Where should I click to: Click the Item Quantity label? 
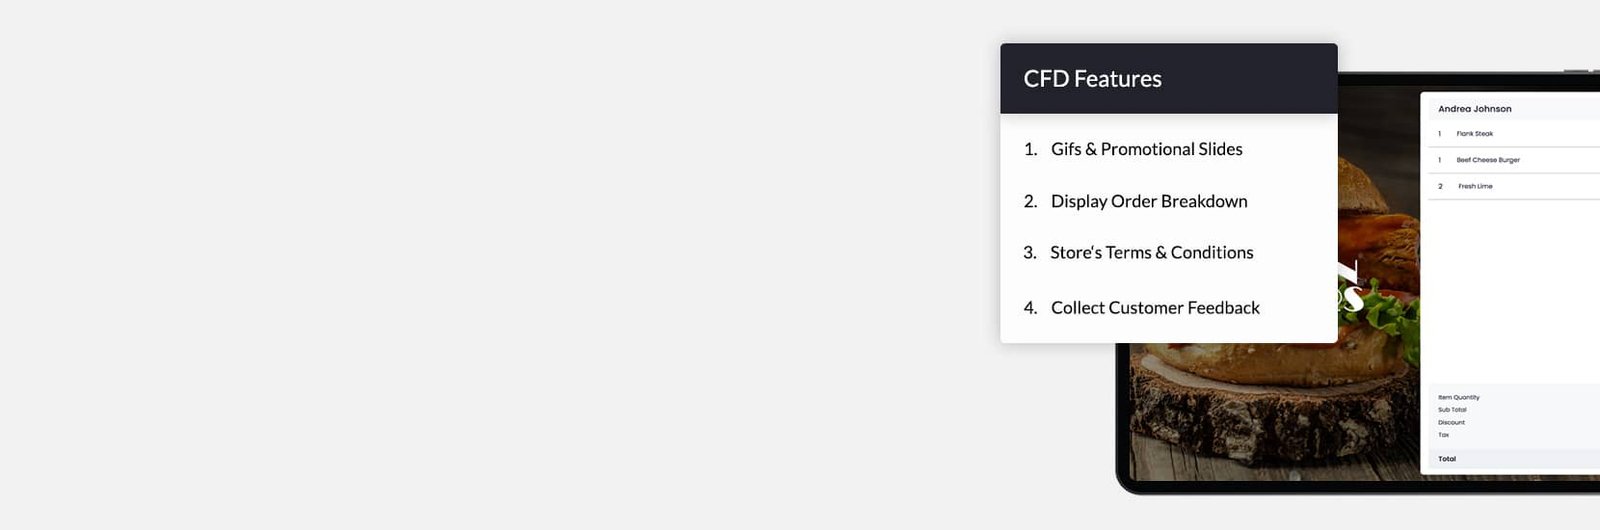(x=1458, y=397)
